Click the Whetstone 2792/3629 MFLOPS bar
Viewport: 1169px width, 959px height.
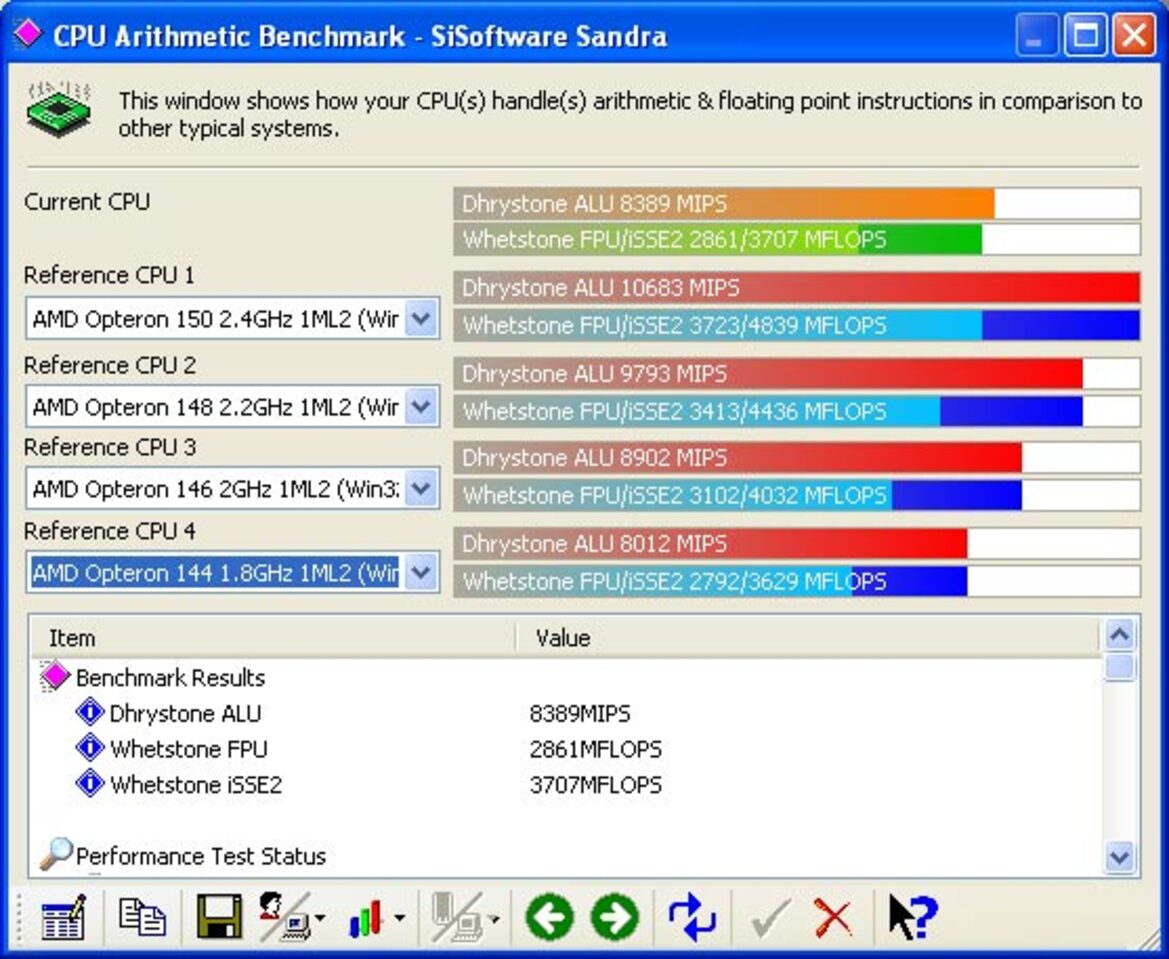pyautogui.click(x=797, y=581)
